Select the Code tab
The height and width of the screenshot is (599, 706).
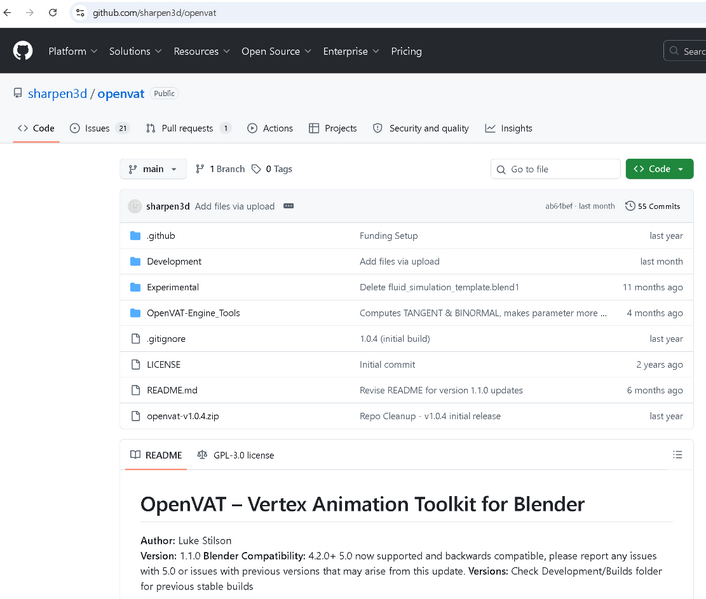36,128
